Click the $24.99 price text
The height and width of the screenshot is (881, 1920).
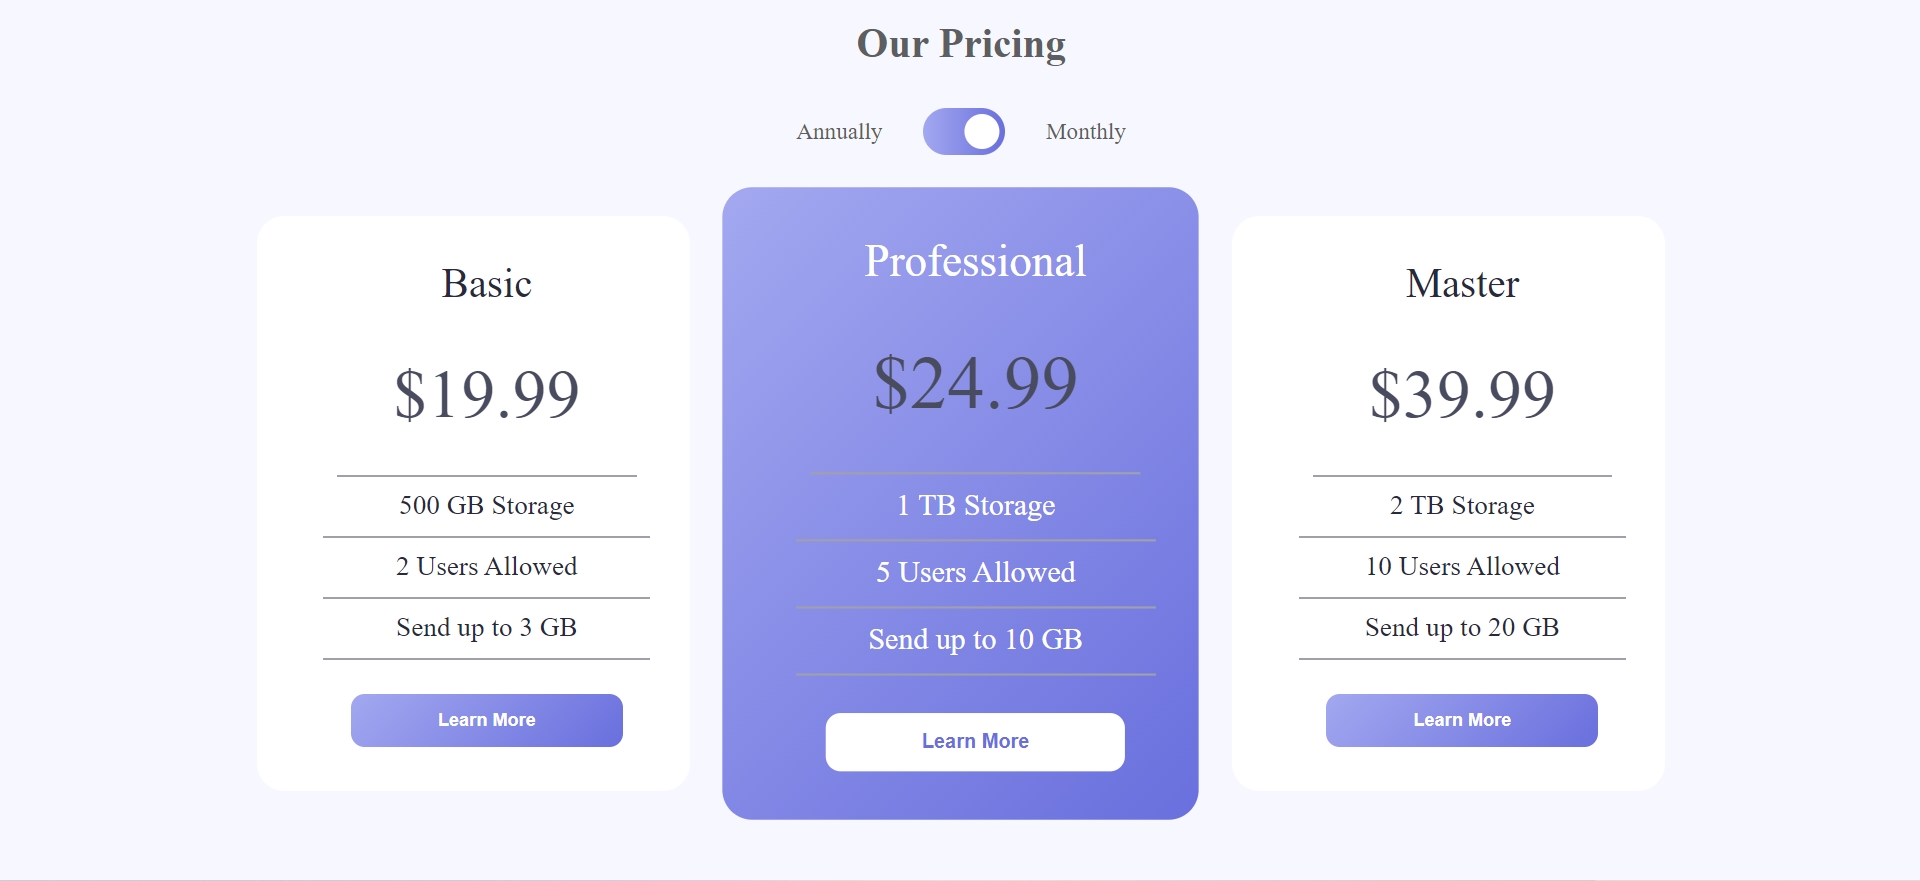tap(975, 381)
